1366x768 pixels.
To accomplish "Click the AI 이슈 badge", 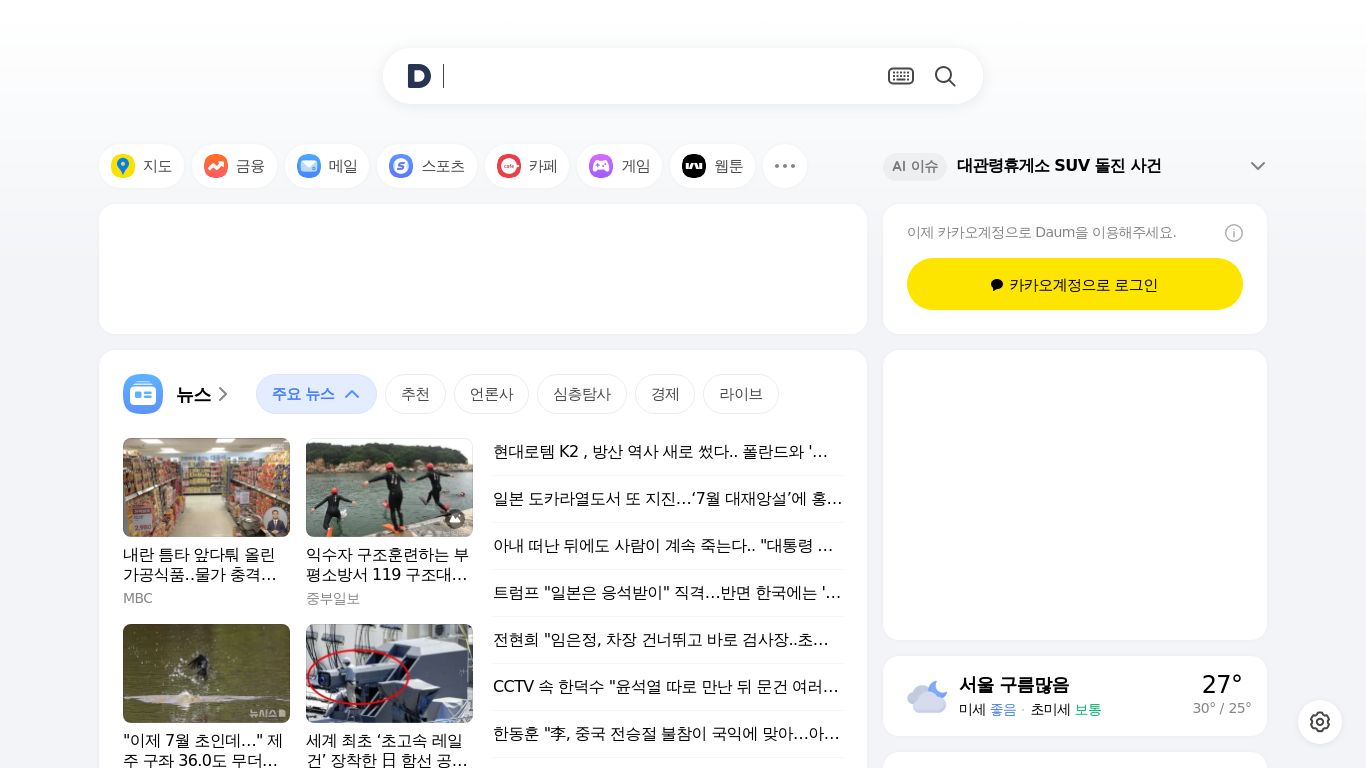I will click(x=914, y=166).
